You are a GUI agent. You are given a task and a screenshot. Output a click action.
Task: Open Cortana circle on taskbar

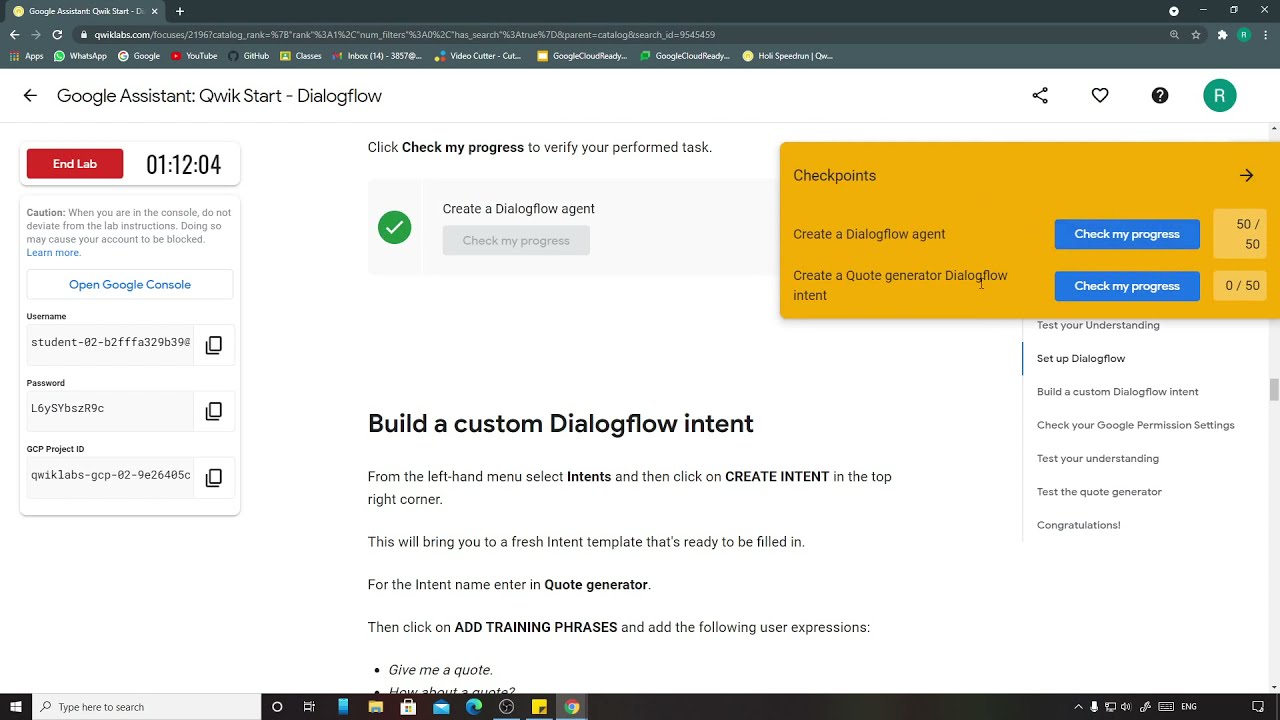(x=277, y=707)
